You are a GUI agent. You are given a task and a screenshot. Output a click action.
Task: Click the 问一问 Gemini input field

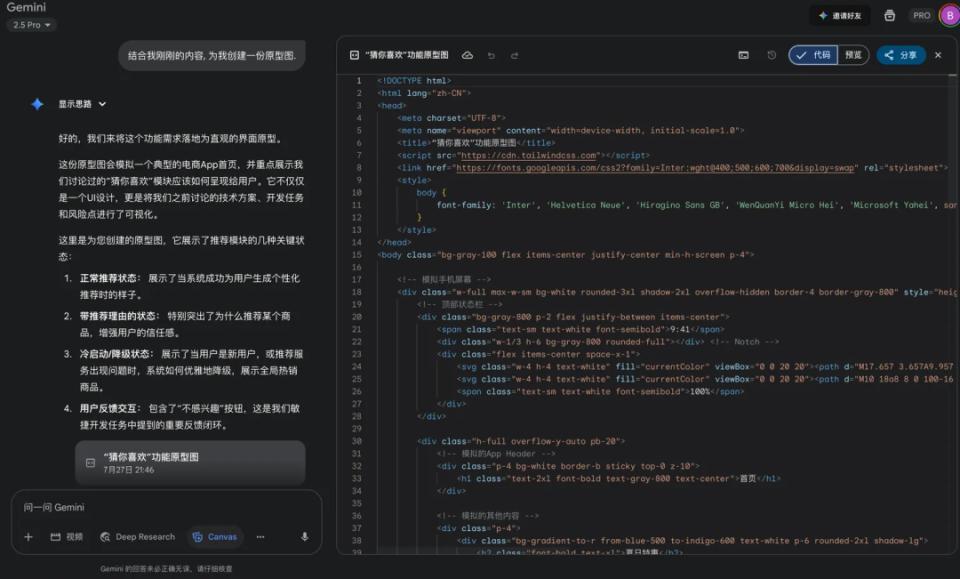pos(167,507)
